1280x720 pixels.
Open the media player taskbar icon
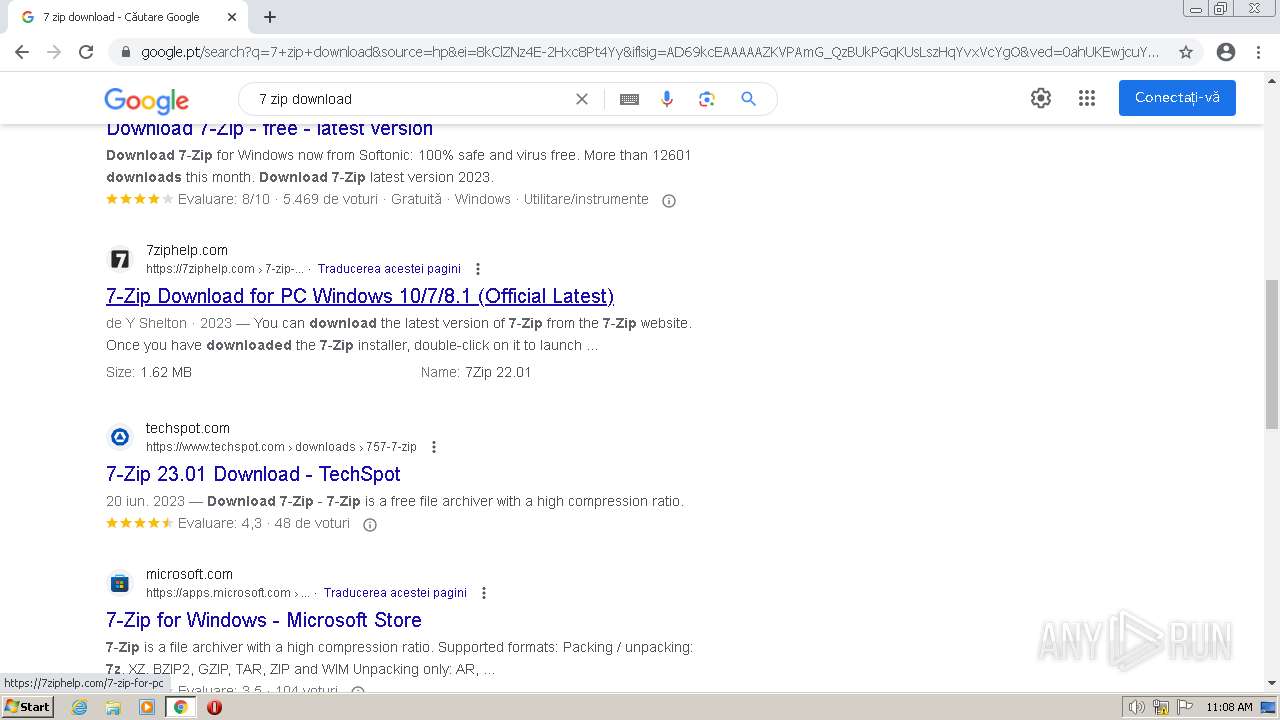tap(147, 707)
